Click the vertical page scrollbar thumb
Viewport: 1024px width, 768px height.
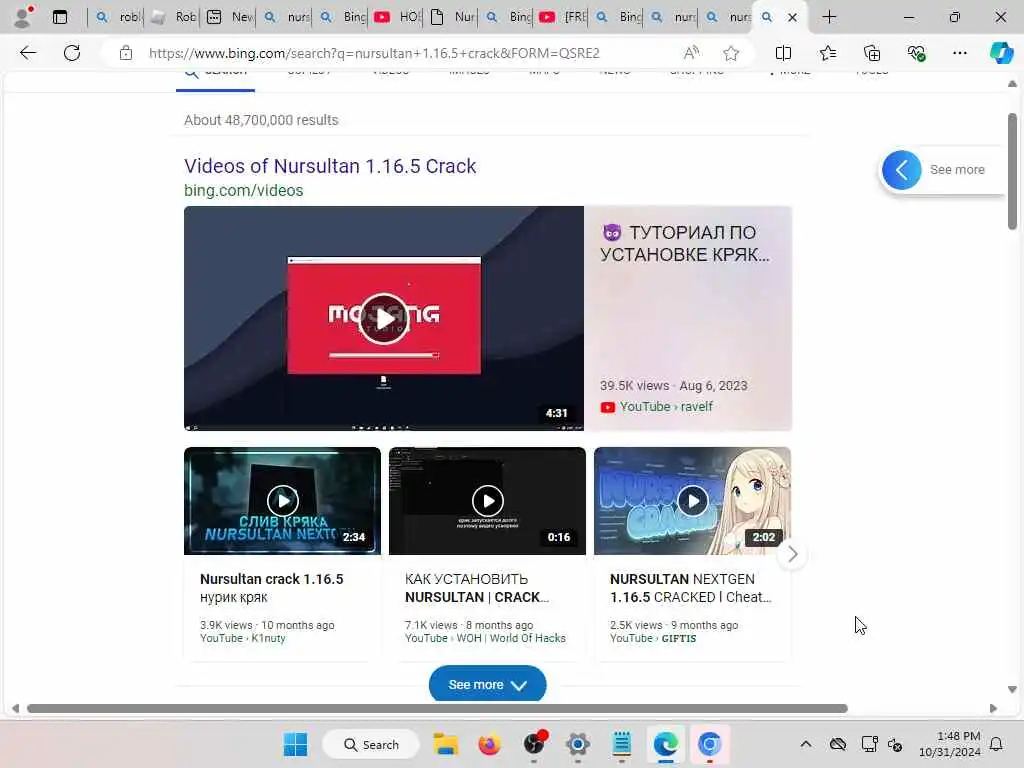click(1012, 171)
